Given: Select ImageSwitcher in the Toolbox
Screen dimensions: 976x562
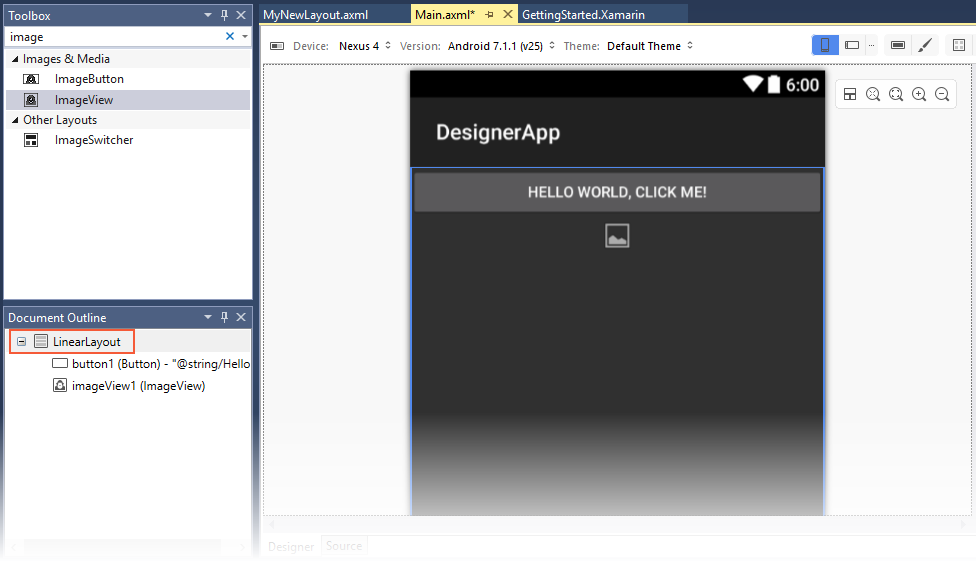Looking at the screenshot, I should (128, 140).
